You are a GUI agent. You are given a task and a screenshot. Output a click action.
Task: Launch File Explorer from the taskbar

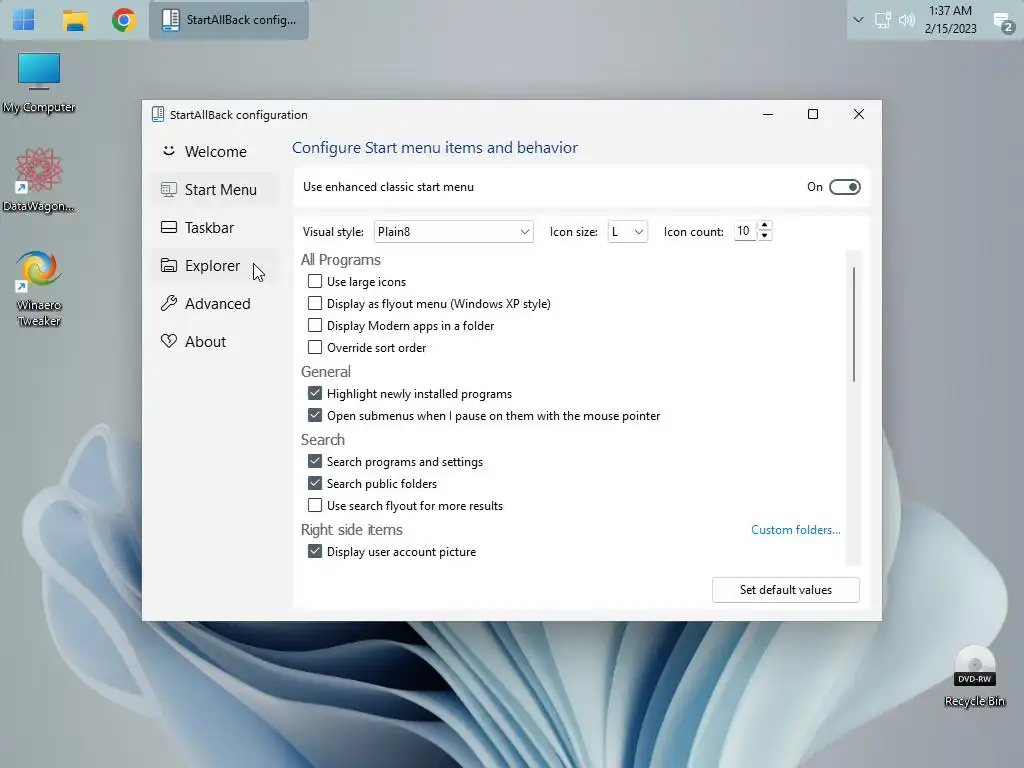(74, 20)
